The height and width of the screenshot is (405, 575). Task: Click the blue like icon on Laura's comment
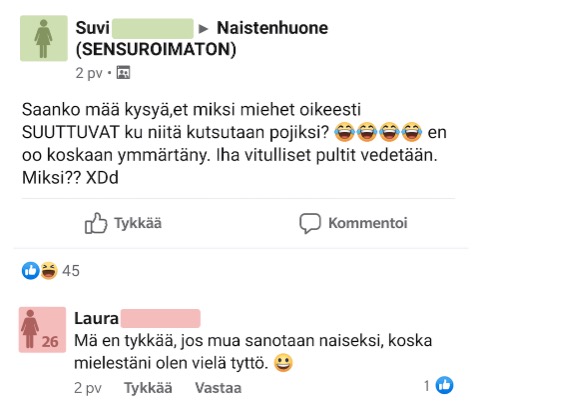pyautogui.click(x=444, y=385)
